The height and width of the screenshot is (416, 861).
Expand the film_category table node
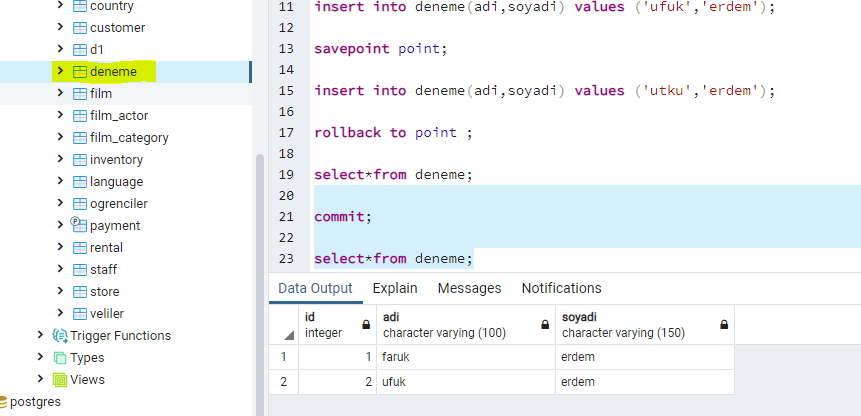(60, 137)
